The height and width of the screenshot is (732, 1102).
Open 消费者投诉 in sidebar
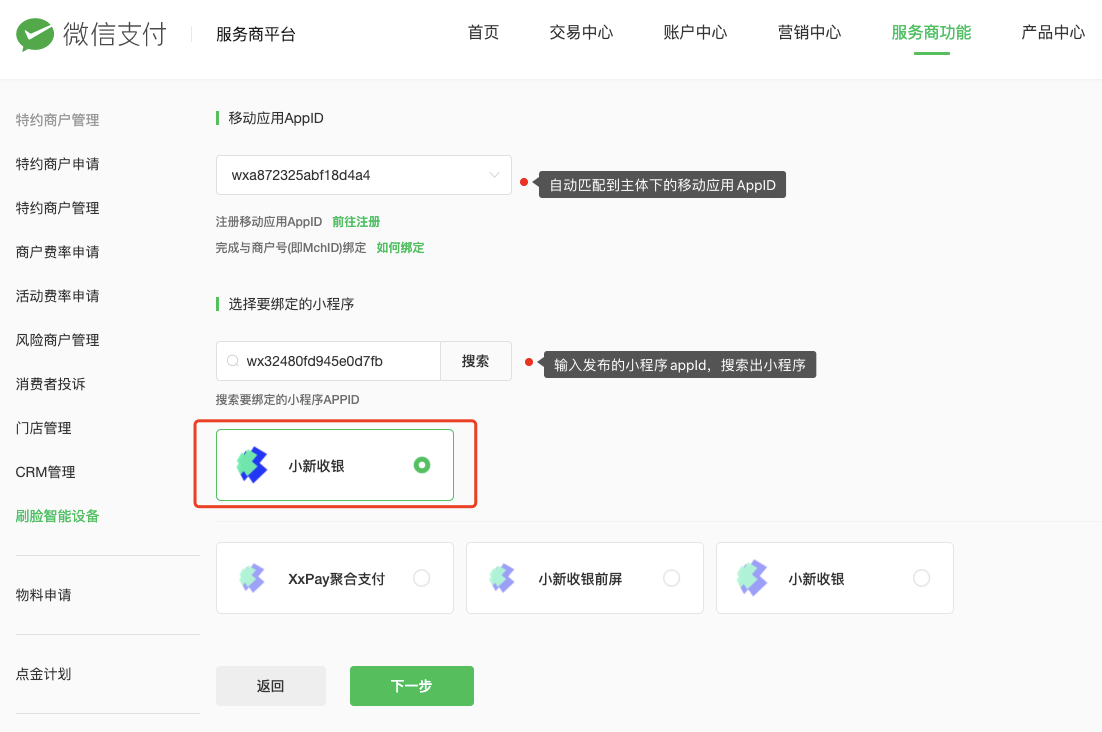[x=51, y=384]
